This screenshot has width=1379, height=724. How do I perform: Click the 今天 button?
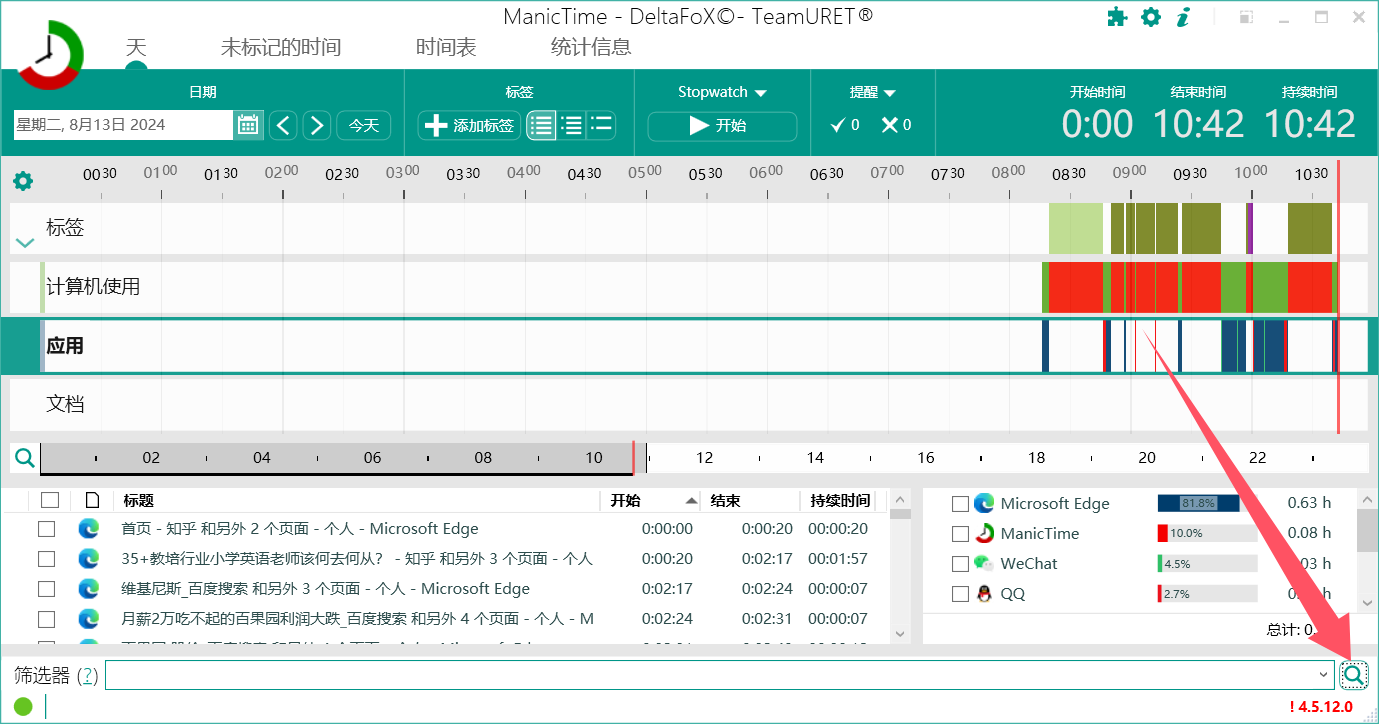364,125
